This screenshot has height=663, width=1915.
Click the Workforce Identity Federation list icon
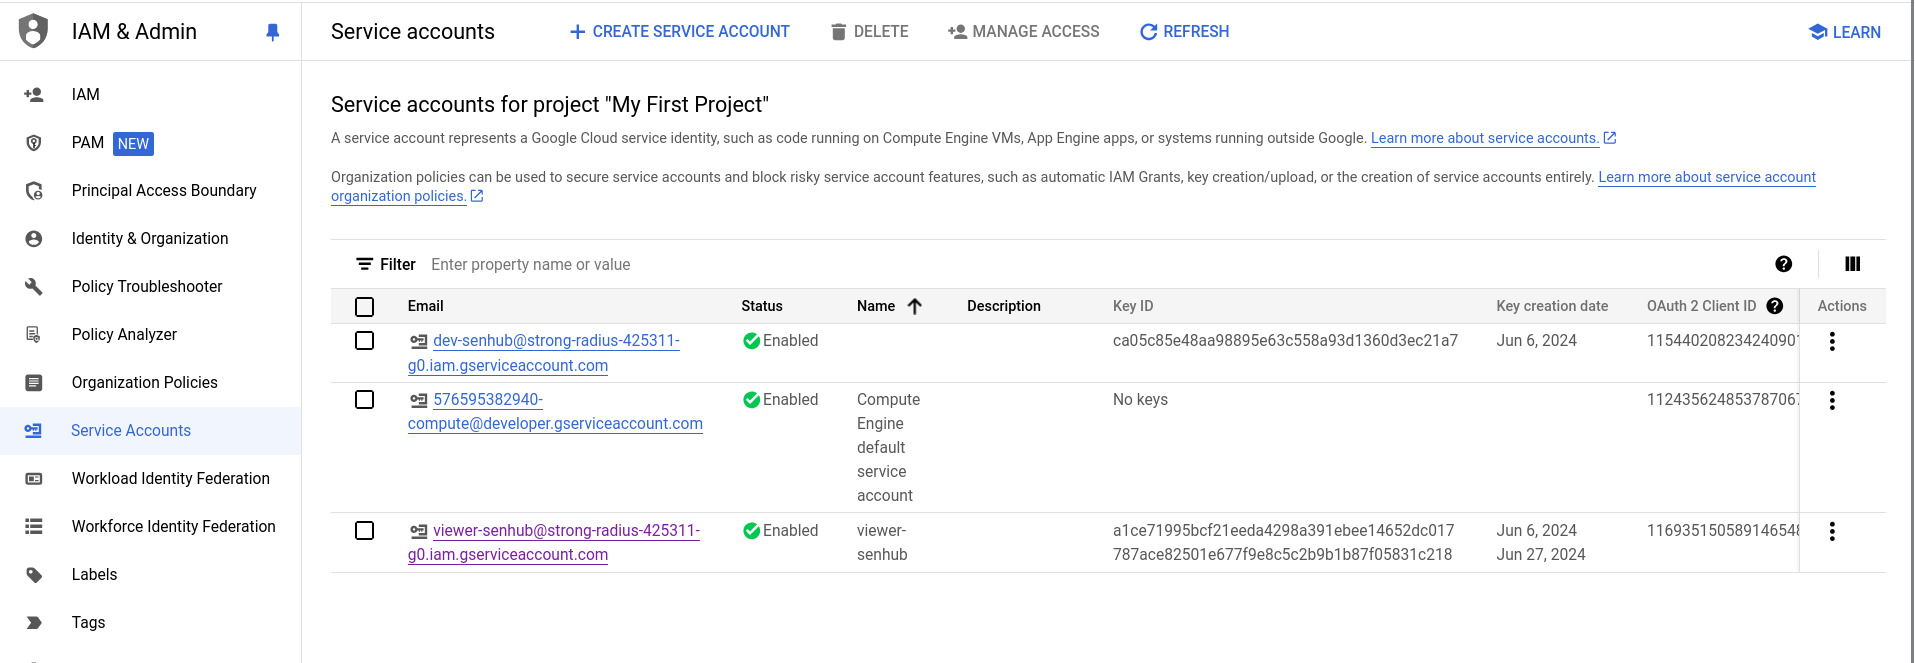(x=34, y=527)
